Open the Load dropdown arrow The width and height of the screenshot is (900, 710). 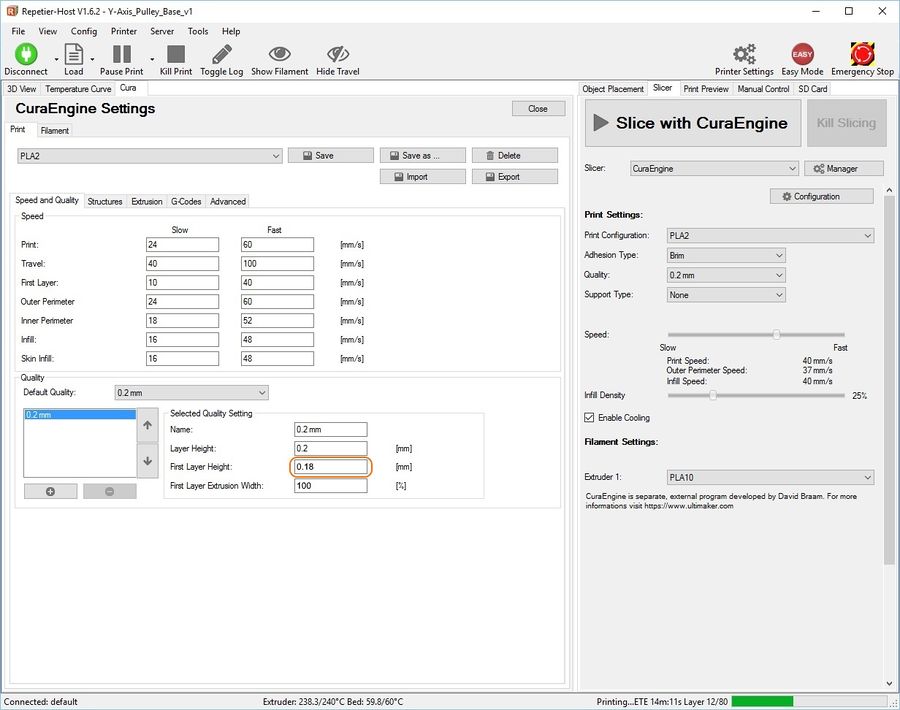(x=92, y=59)
